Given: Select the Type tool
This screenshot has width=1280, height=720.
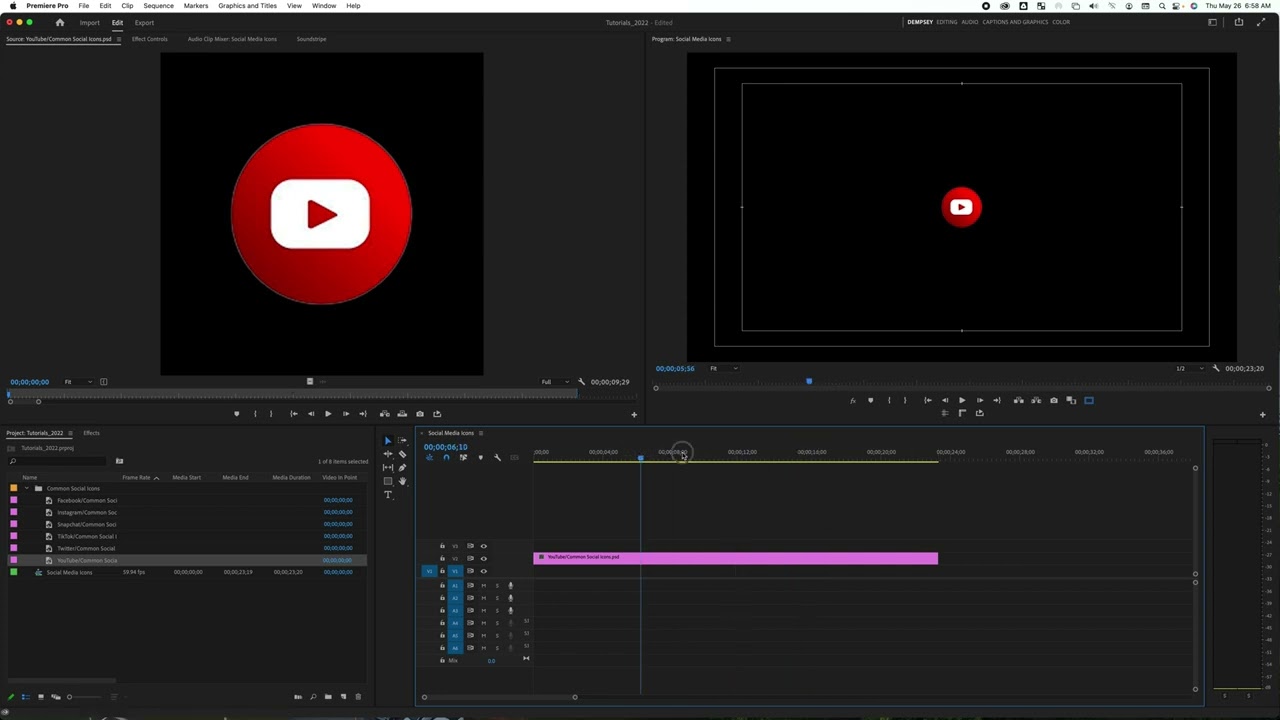Looking at the screenshot, I should [x=388, y=494].
